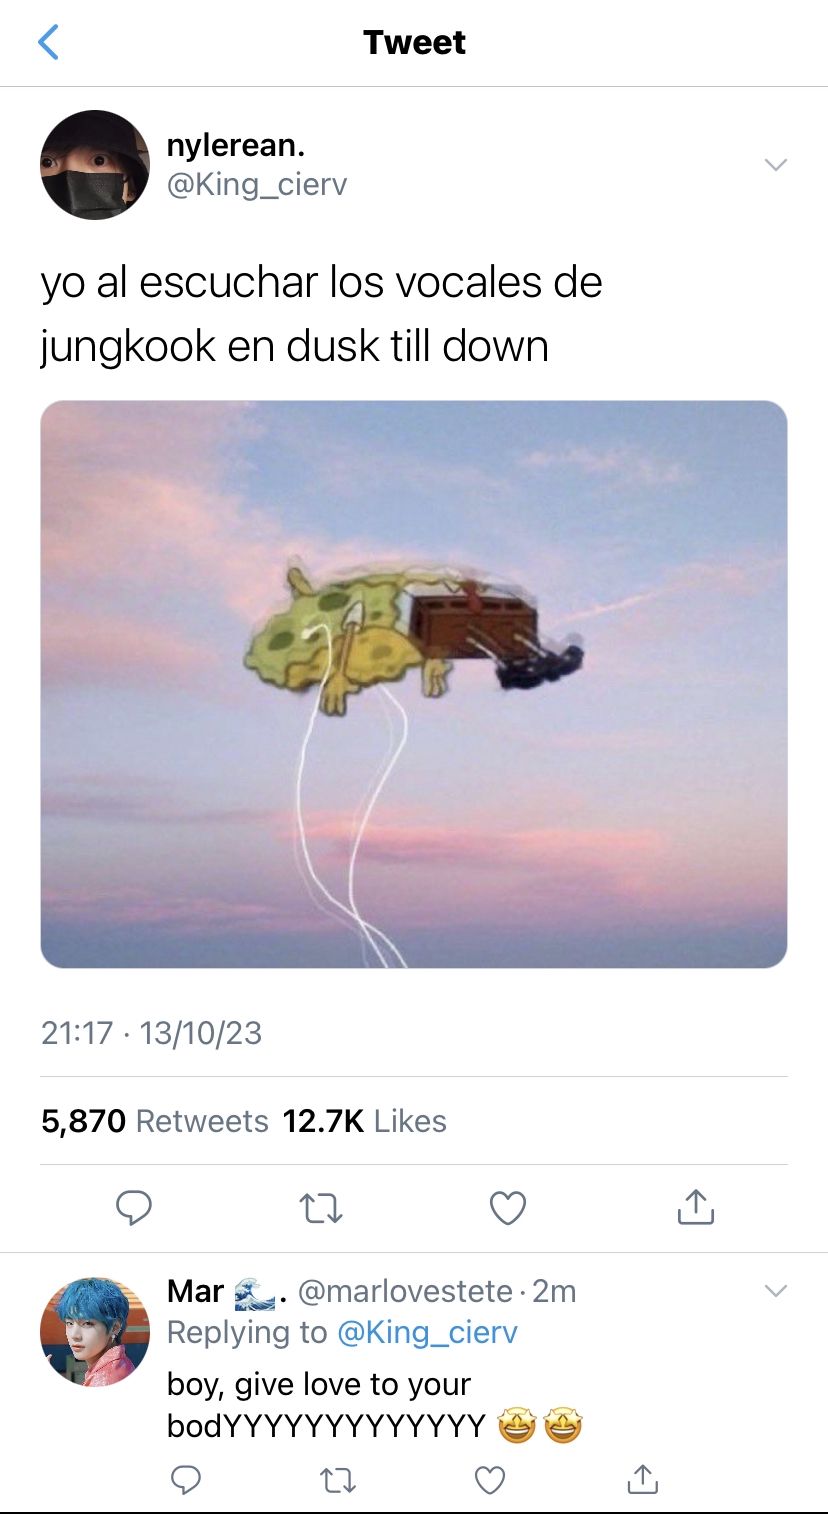Retweet the main tweet
This screenshot has width=828, height=1514.
[x=321, y=1209]
